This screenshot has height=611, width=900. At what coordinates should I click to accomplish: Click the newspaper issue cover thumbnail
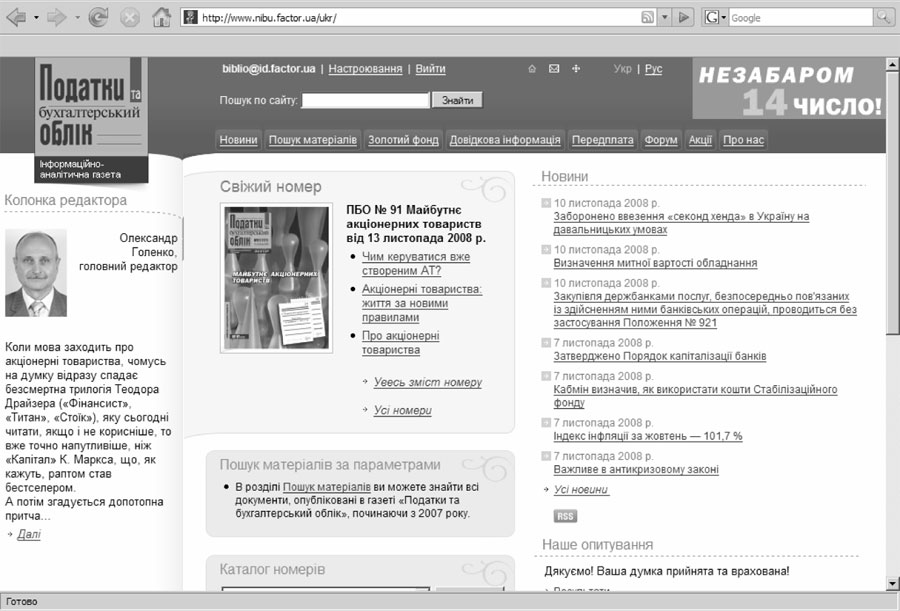point(277,279)
